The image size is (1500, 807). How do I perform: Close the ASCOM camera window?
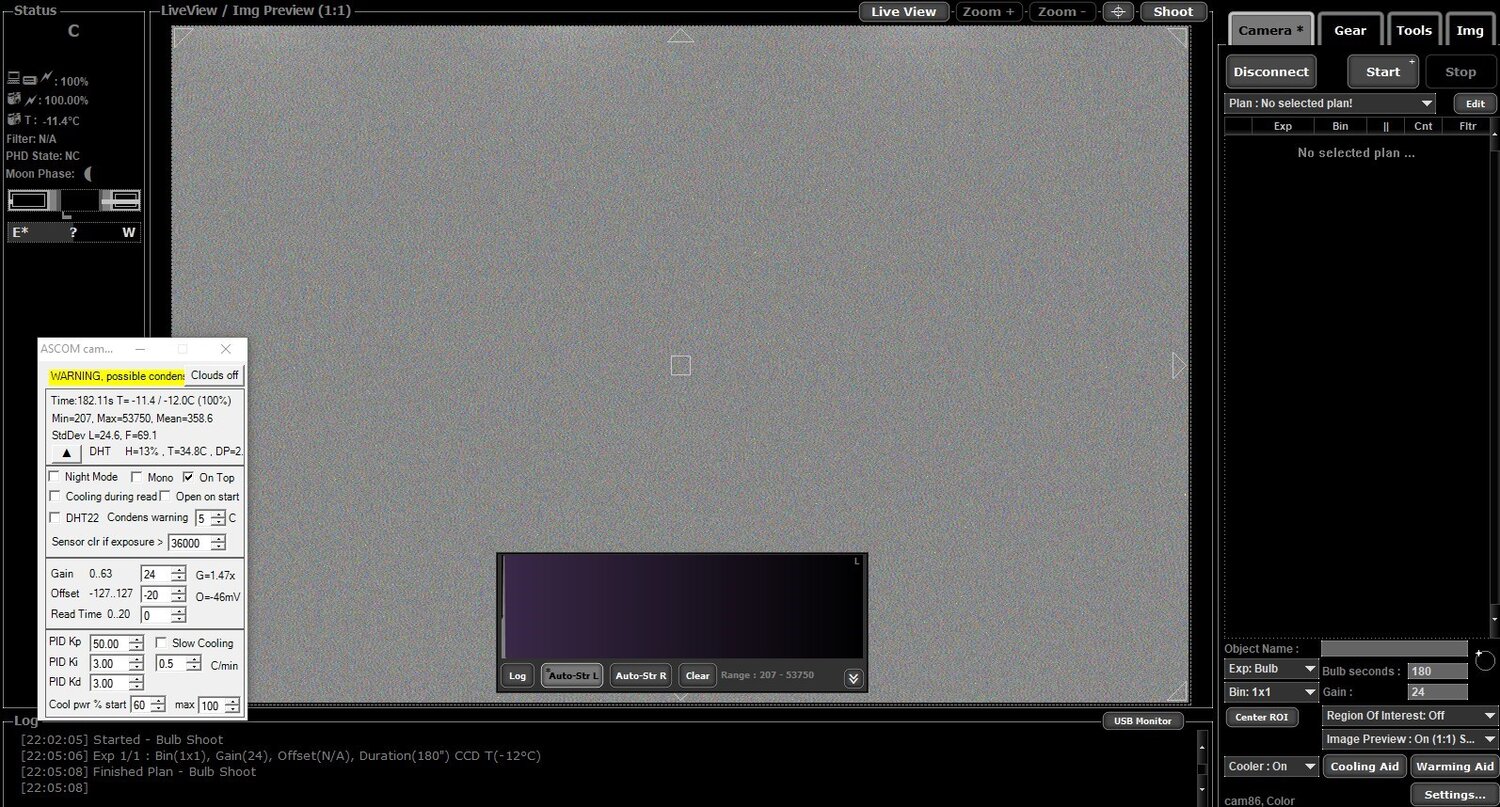[225, 349]
